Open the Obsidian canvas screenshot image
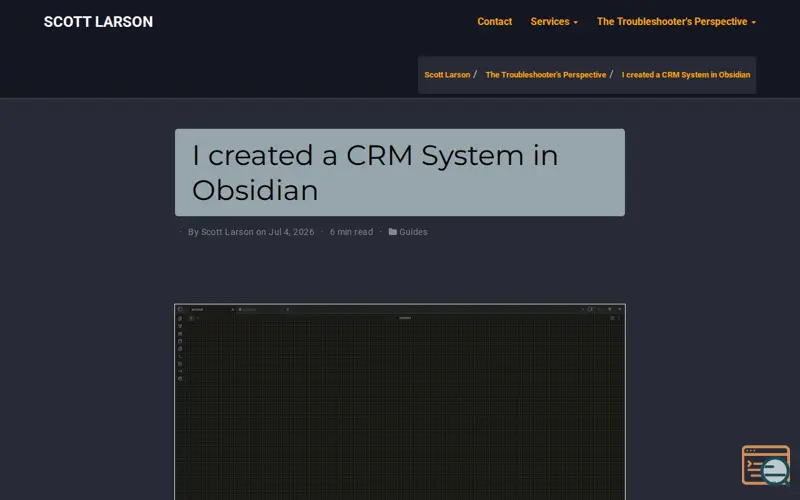800x500 pixels. tap(400, 402)
